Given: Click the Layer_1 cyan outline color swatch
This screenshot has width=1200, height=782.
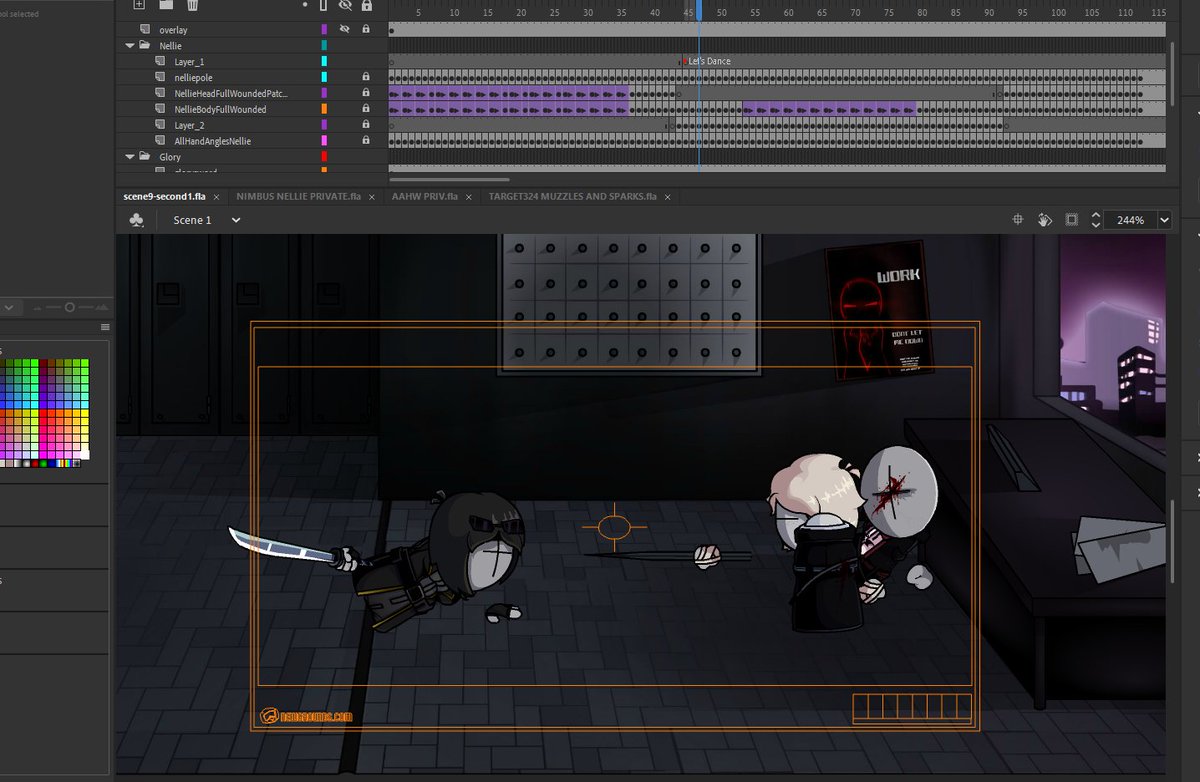Looking at the screenshot, I should pos(324,61).
